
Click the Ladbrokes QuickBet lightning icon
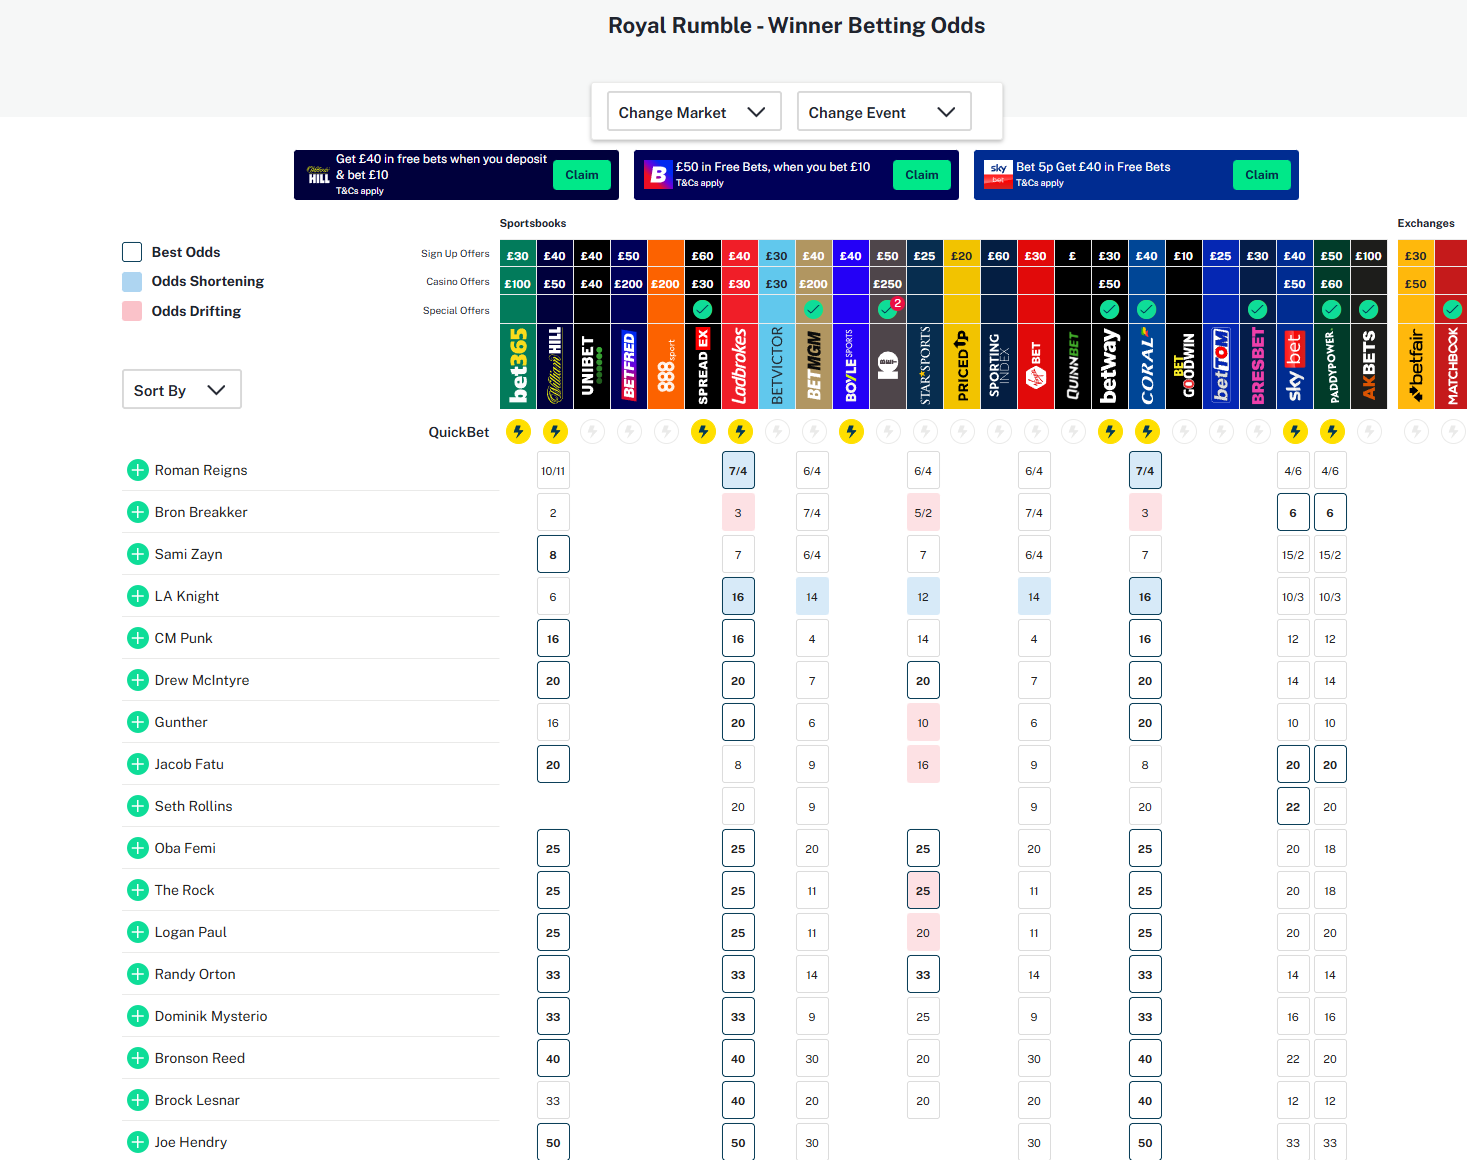[740, 431]
